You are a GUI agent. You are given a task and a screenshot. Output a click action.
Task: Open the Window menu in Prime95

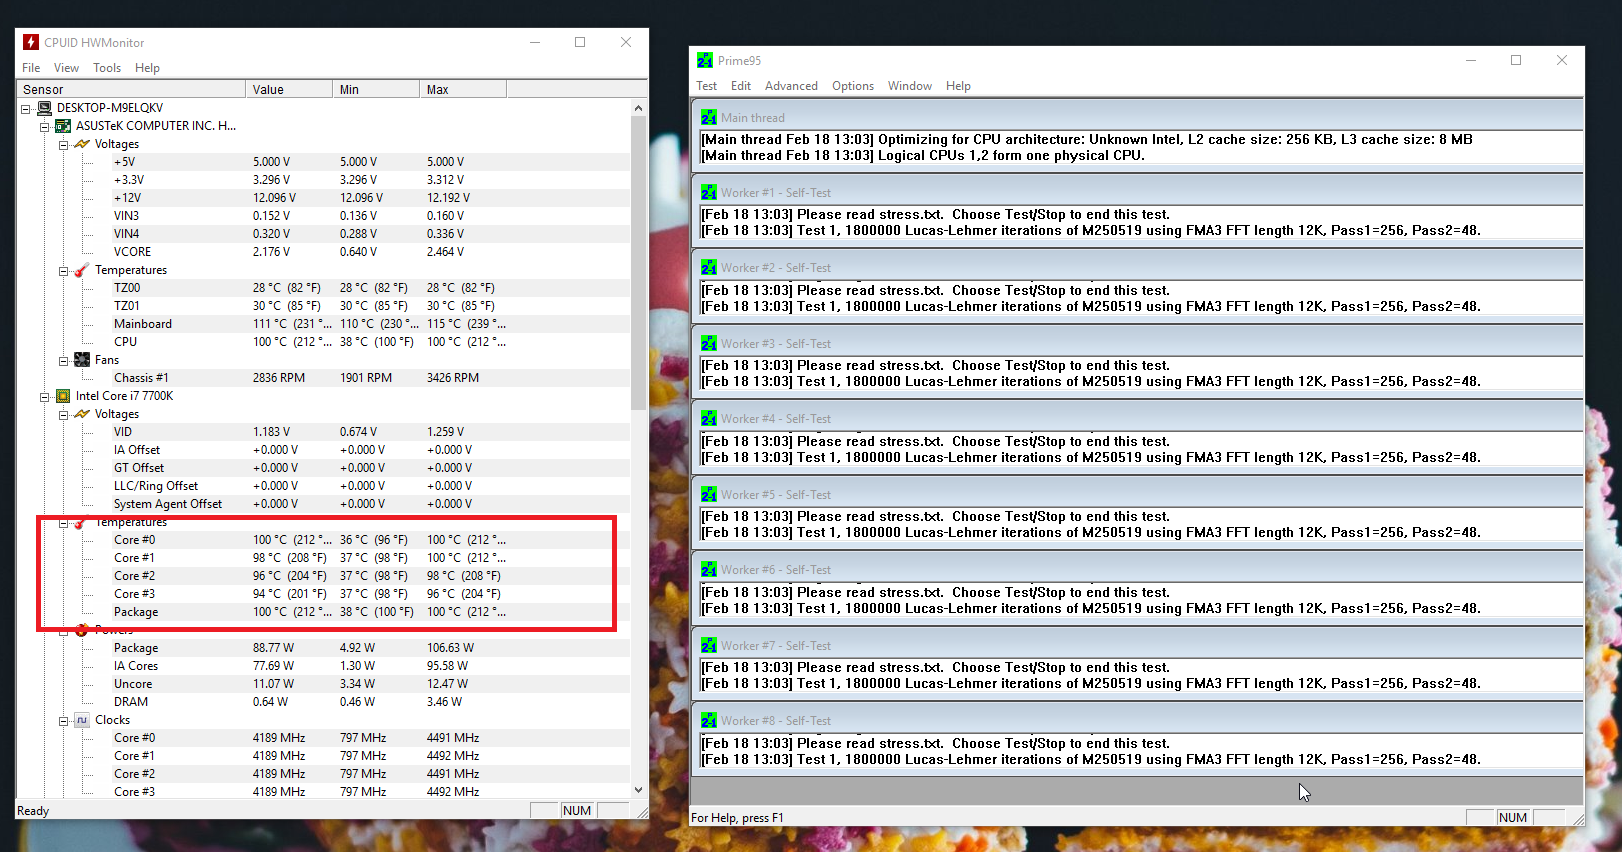pos(910,86)
